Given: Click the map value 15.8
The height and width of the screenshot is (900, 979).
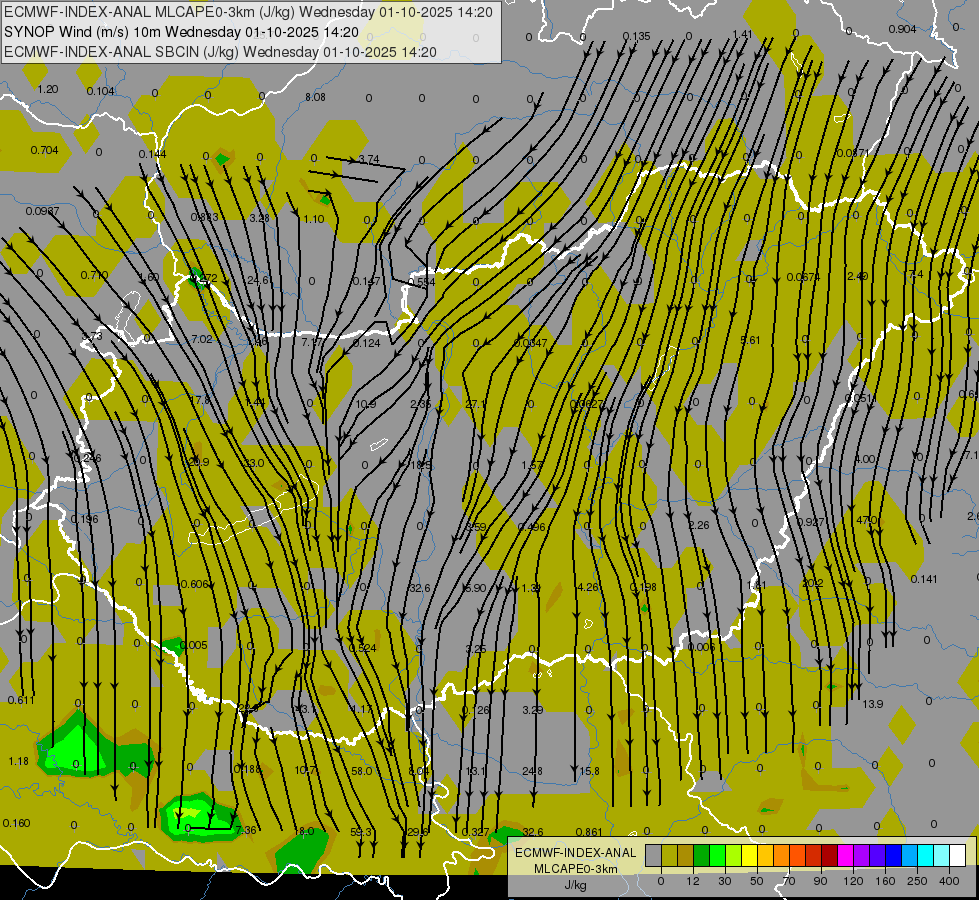Looking at the screenshot, I should tap(589, 771).
